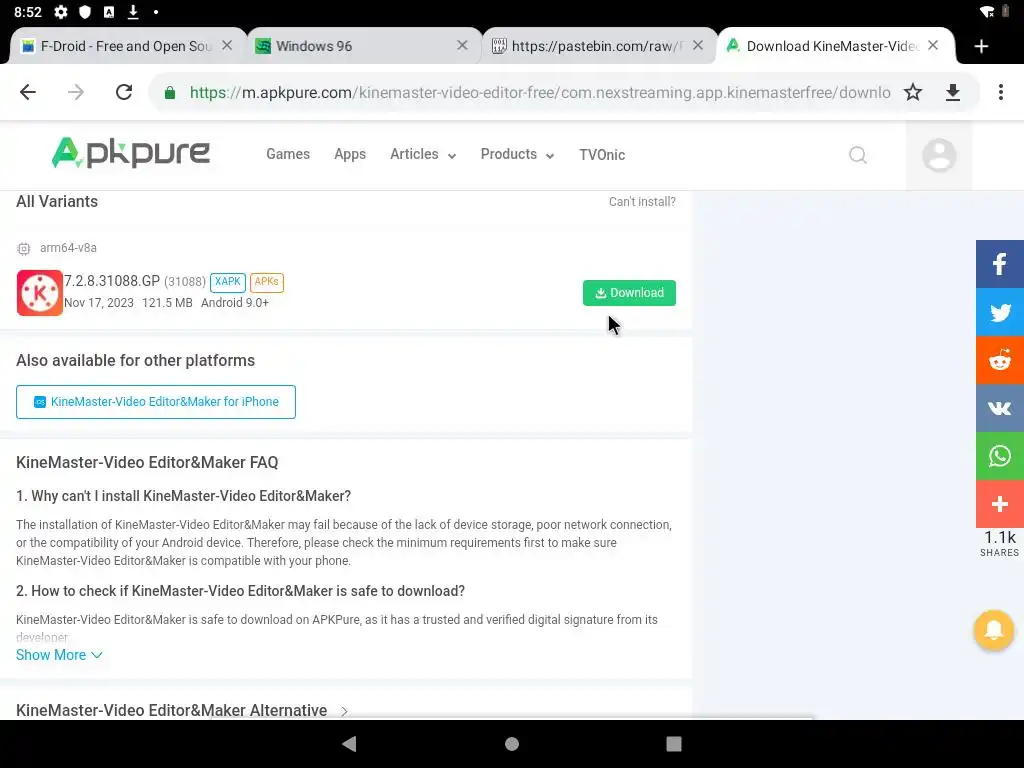Share on VK
The height and width of the screenshot is (768, 1024).
[x=1000, y=408]
